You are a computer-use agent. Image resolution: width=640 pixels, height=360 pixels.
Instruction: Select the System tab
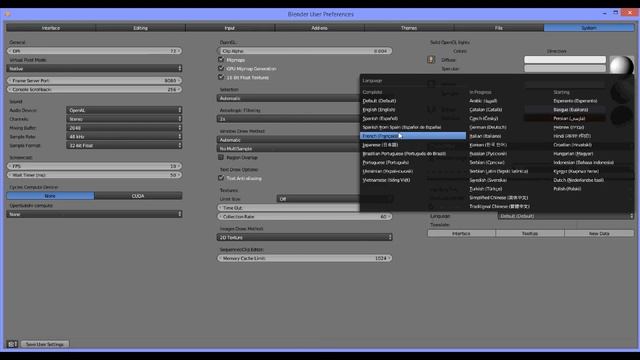tap(589, 28)
